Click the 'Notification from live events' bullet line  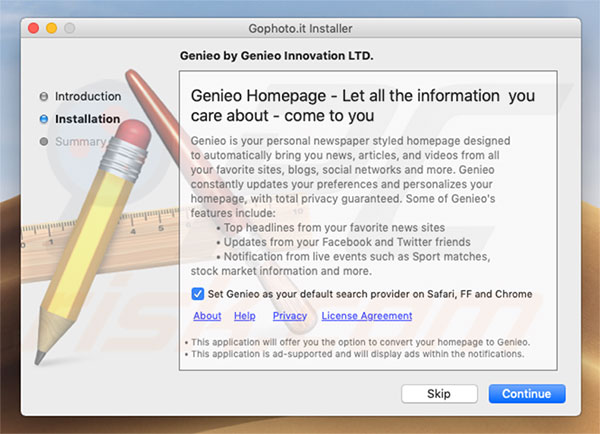pos(354,256)
